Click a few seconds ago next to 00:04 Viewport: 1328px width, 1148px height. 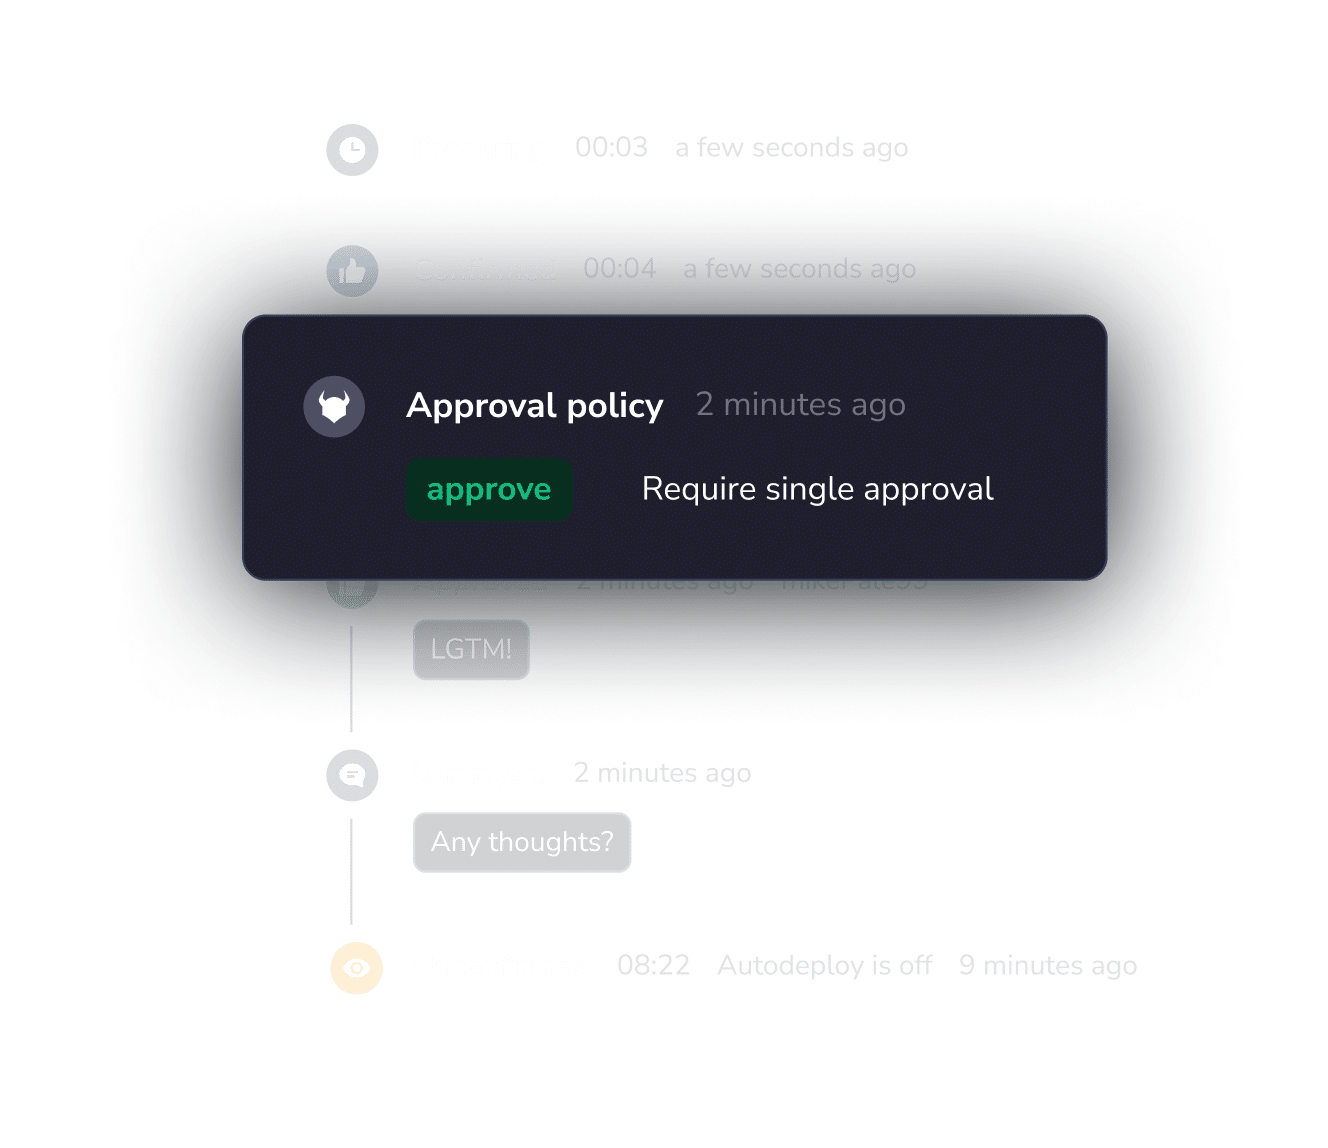click(800, 268)
